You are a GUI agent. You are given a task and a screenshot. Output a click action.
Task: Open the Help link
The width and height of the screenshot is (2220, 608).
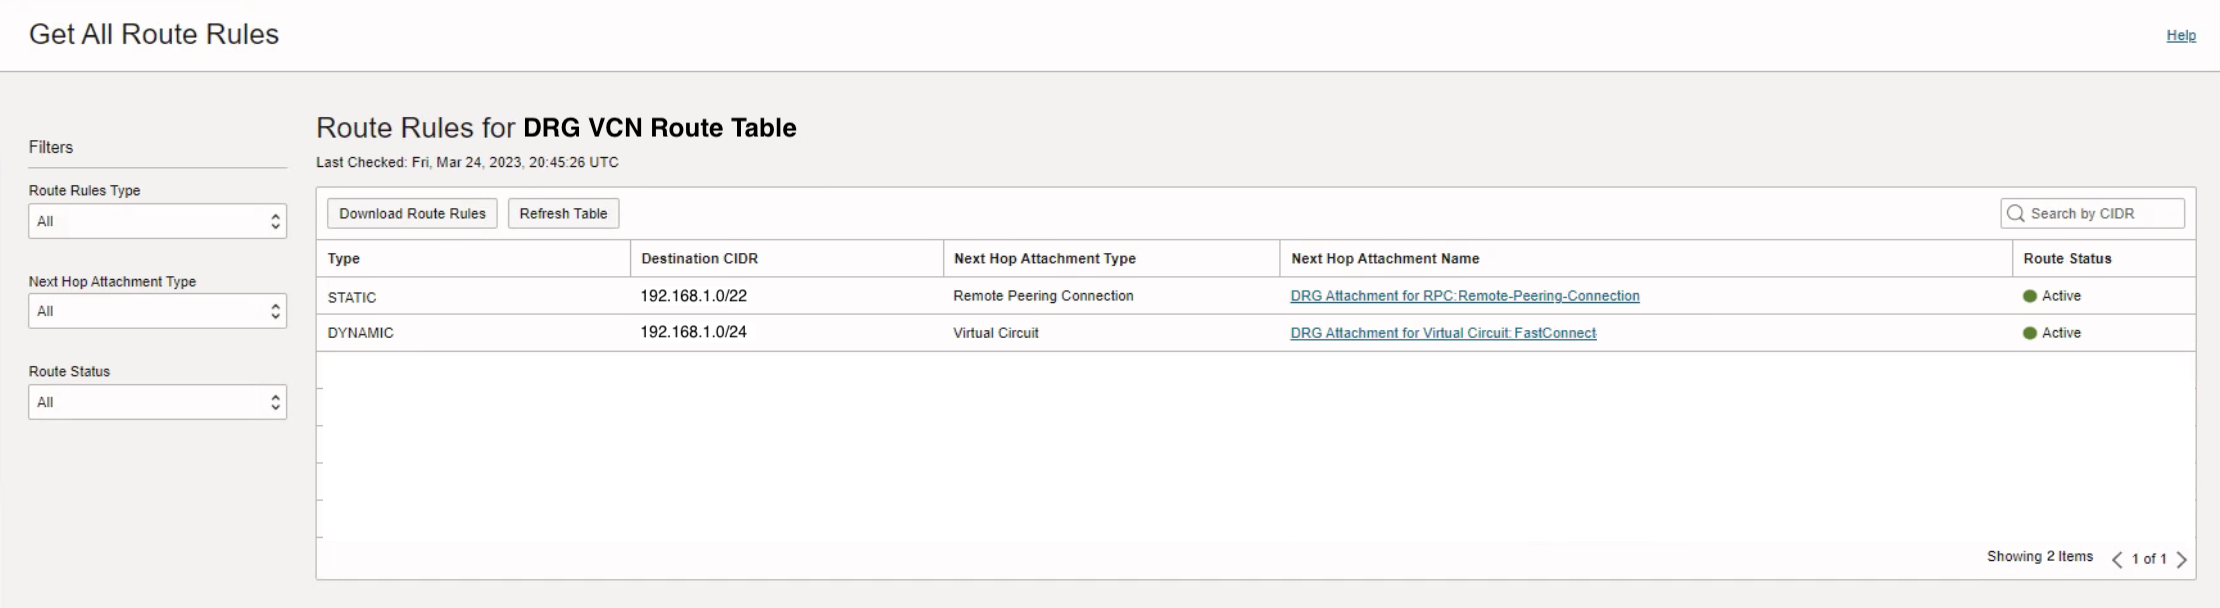pos(2182,35)
